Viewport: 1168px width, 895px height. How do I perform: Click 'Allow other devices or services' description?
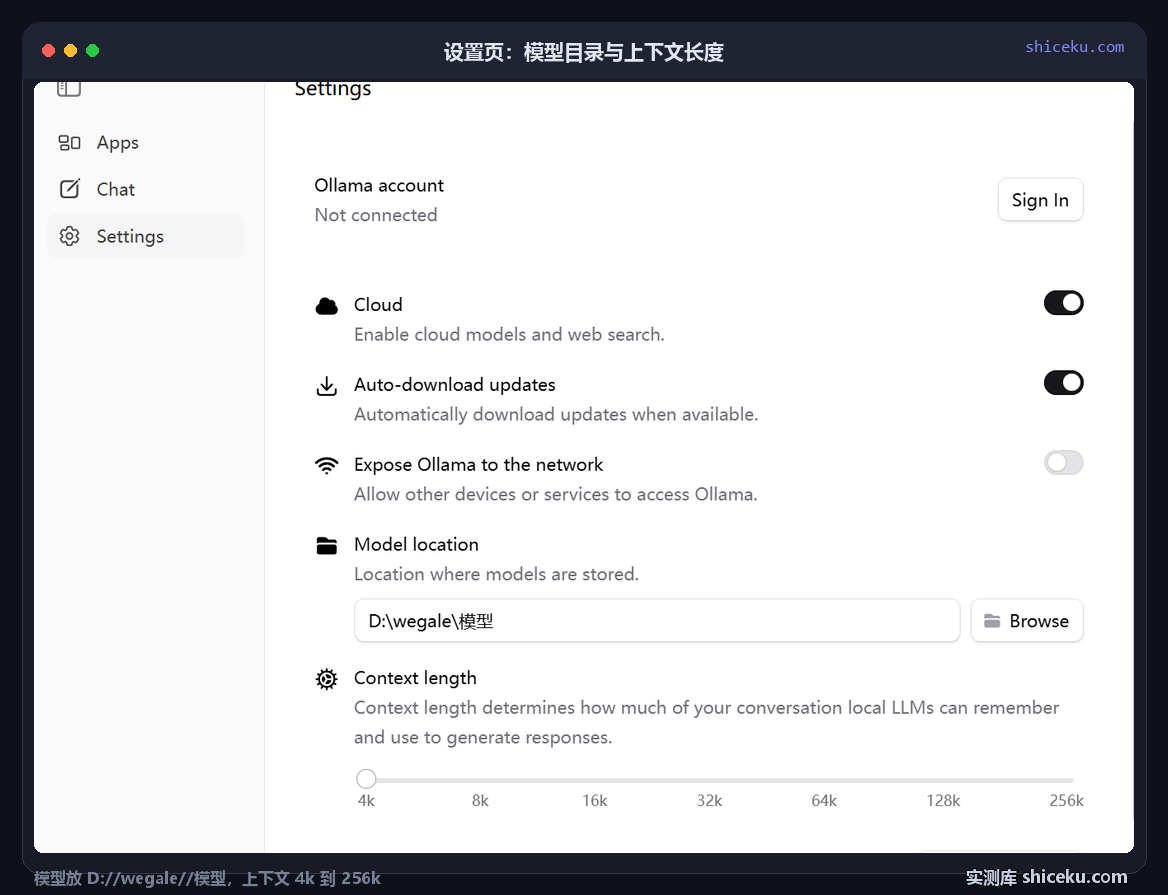pyautogui.click(x=556, y=494)
